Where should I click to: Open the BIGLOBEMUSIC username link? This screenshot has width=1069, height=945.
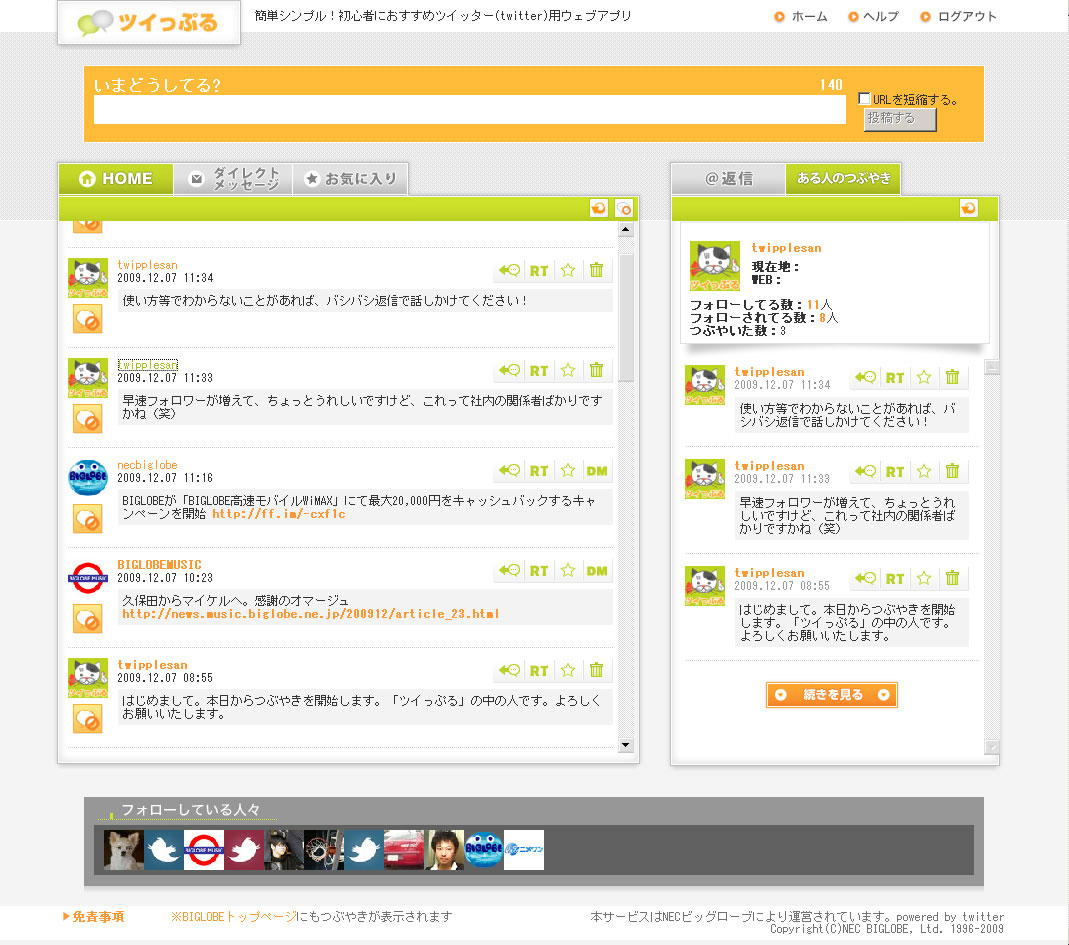pos(160,565)
